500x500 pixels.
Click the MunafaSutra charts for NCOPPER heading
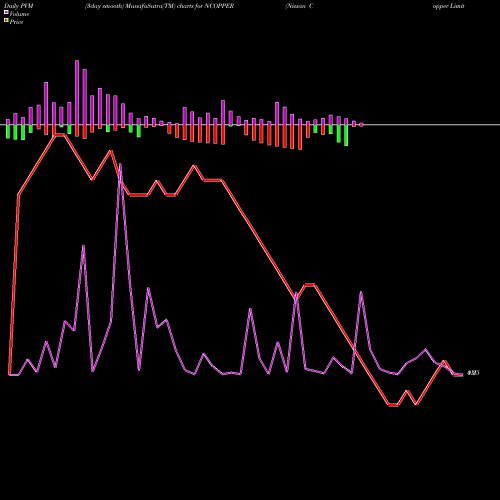point(159,6)
